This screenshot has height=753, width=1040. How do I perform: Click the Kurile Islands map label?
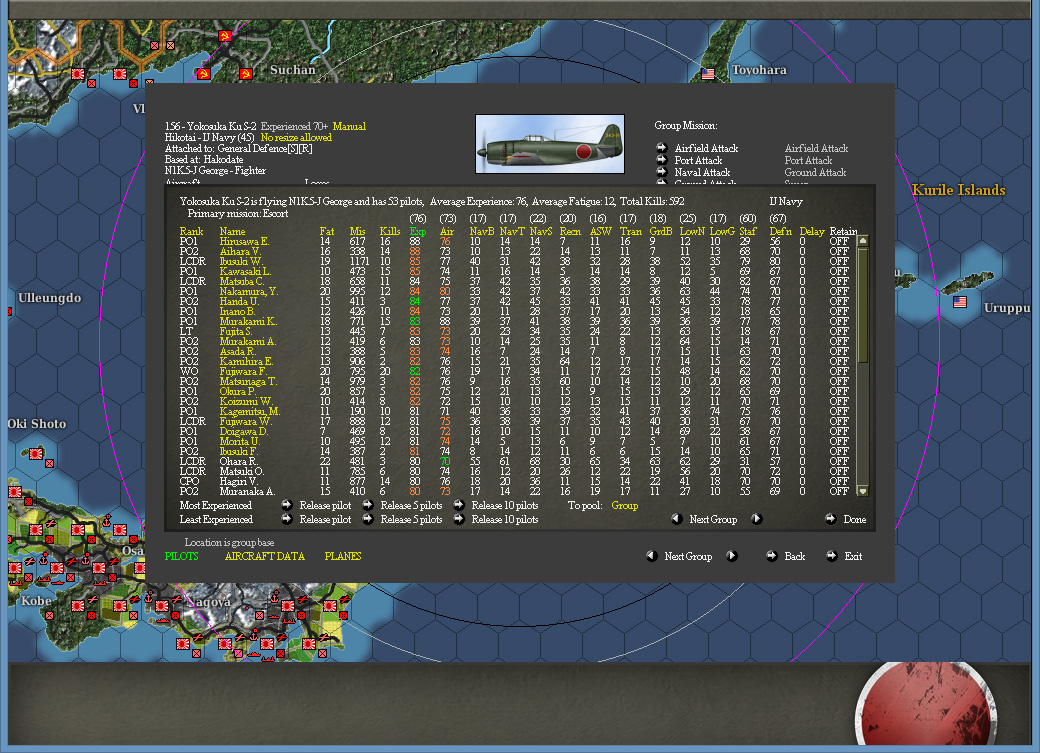point(958,190)
